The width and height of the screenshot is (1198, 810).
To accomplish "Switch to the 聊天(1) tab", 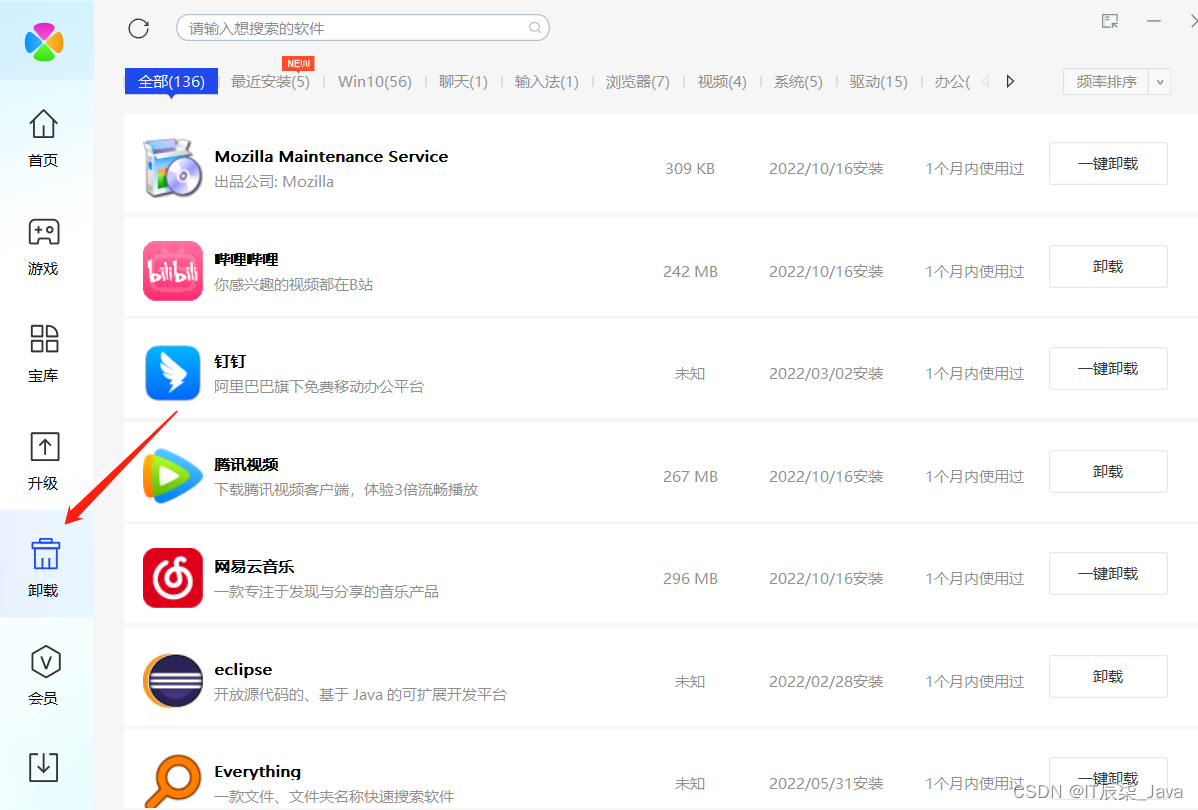I will coord(463,82).
